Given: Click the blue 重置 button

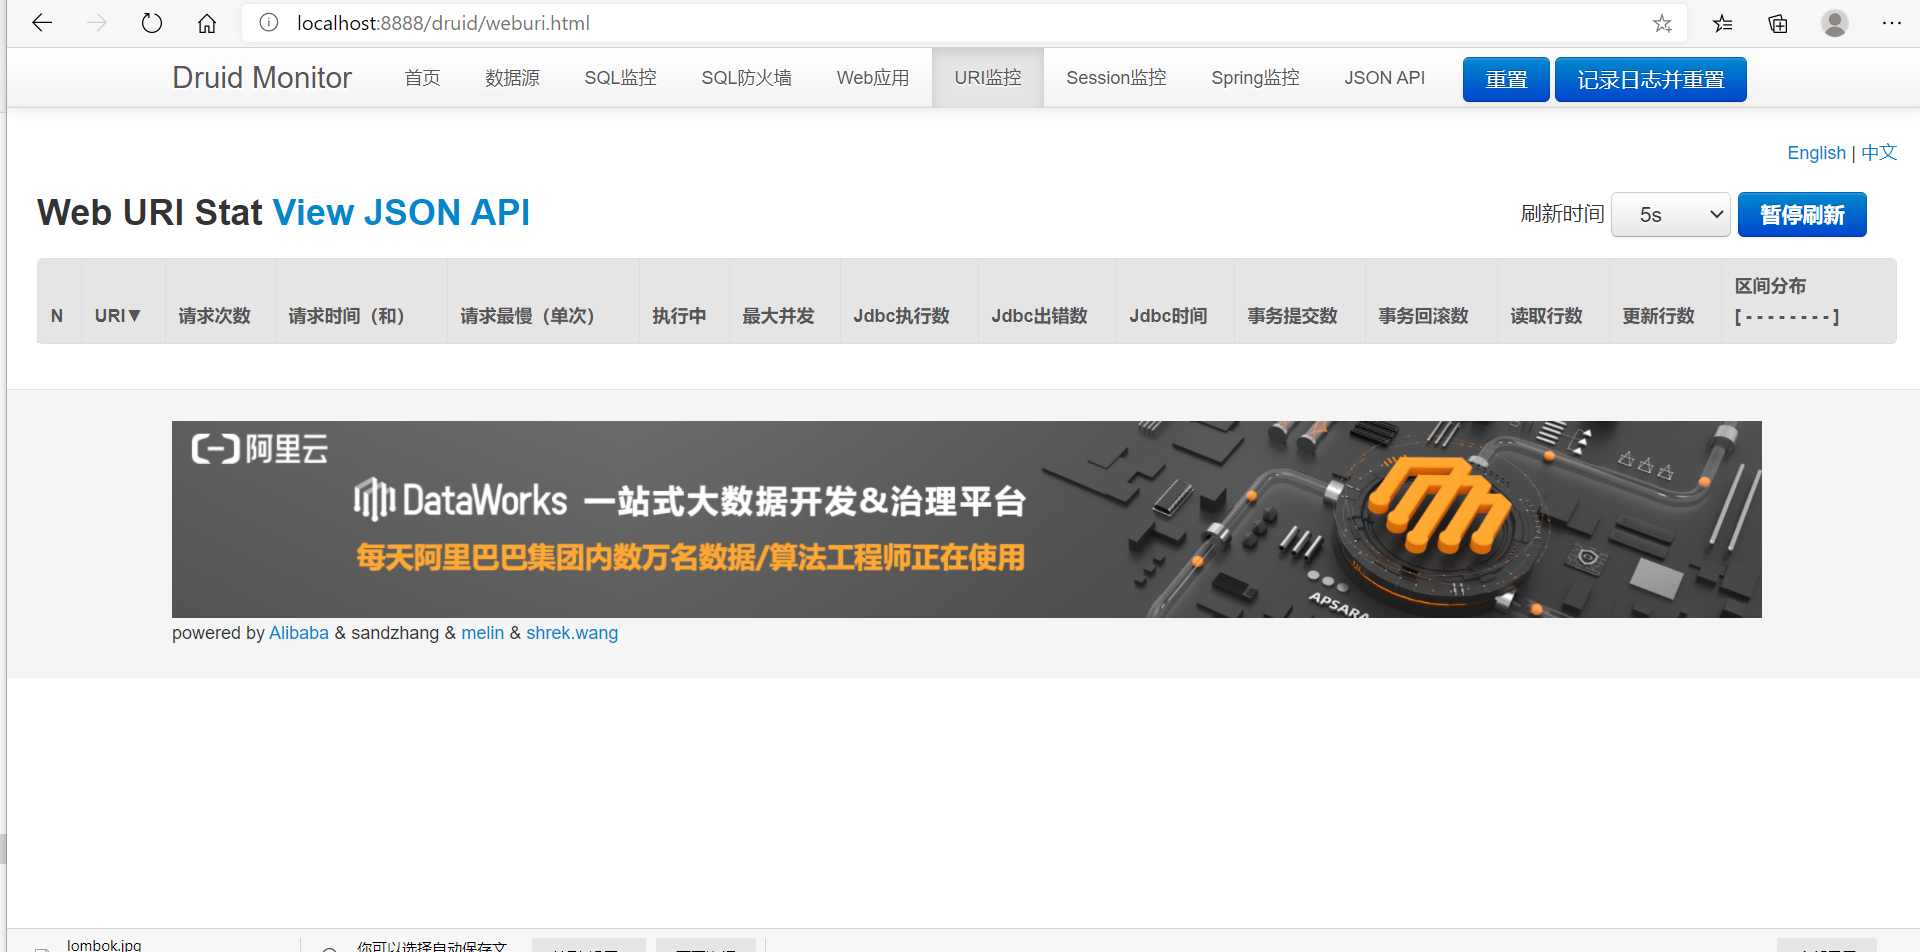Looking at the screenshot, I should tap(1506, 80).
